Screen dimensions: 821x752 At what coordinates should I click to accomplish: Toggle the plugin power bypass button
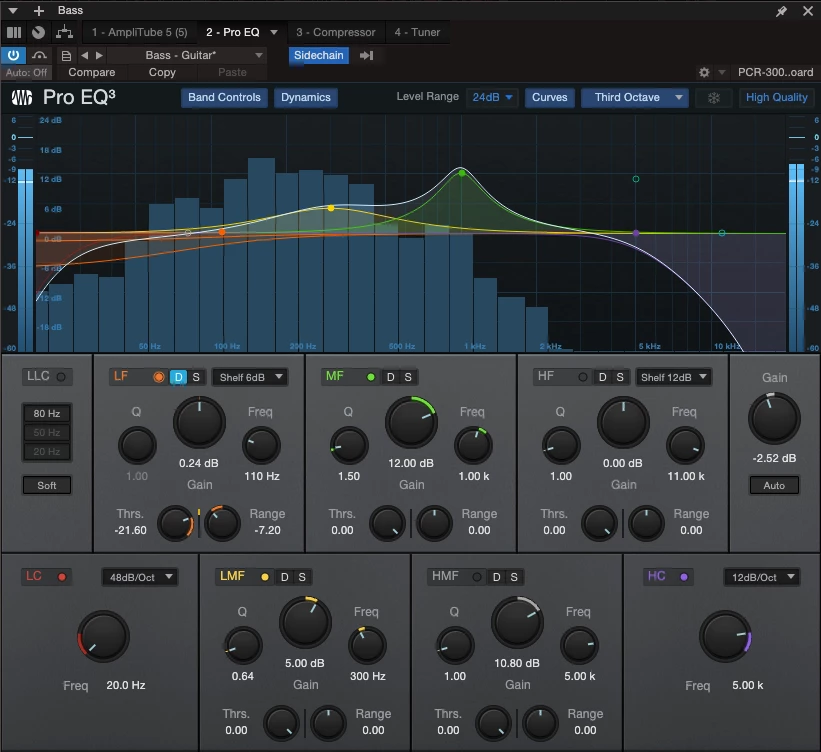click(x=14, y=56)
